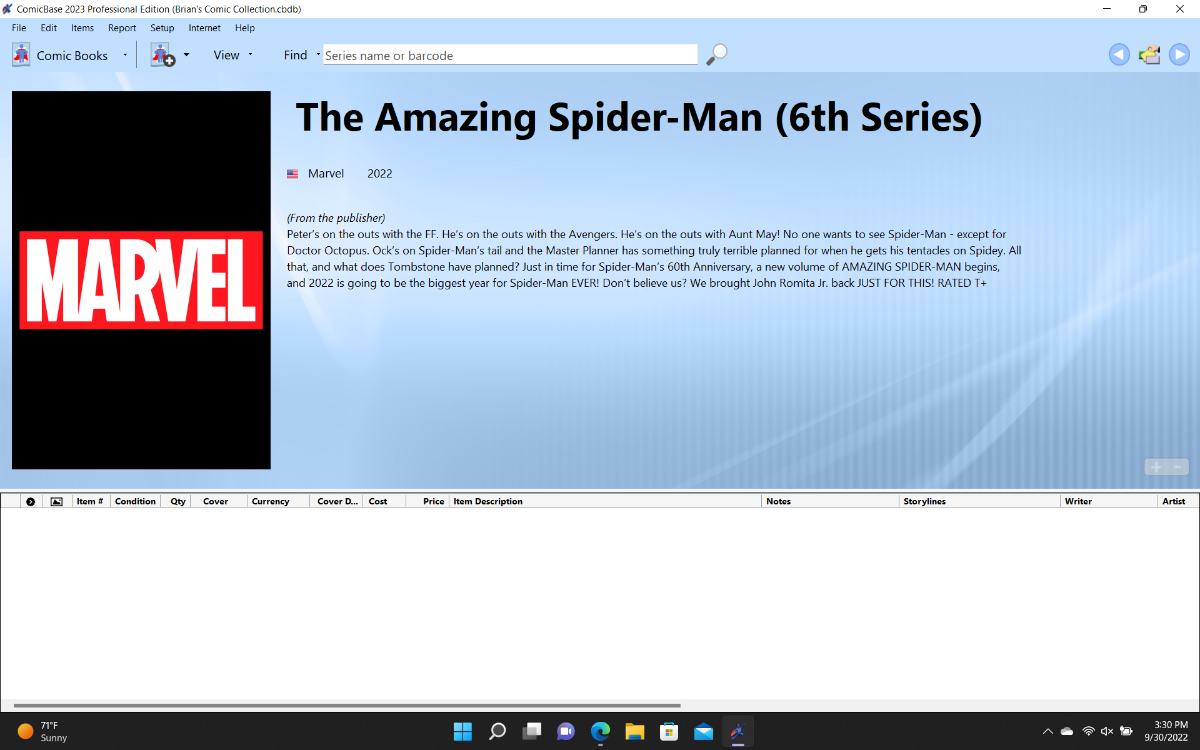1200x750 pixels.
Task: Click the Marvel publisher link
Action: tap(326, 174)
